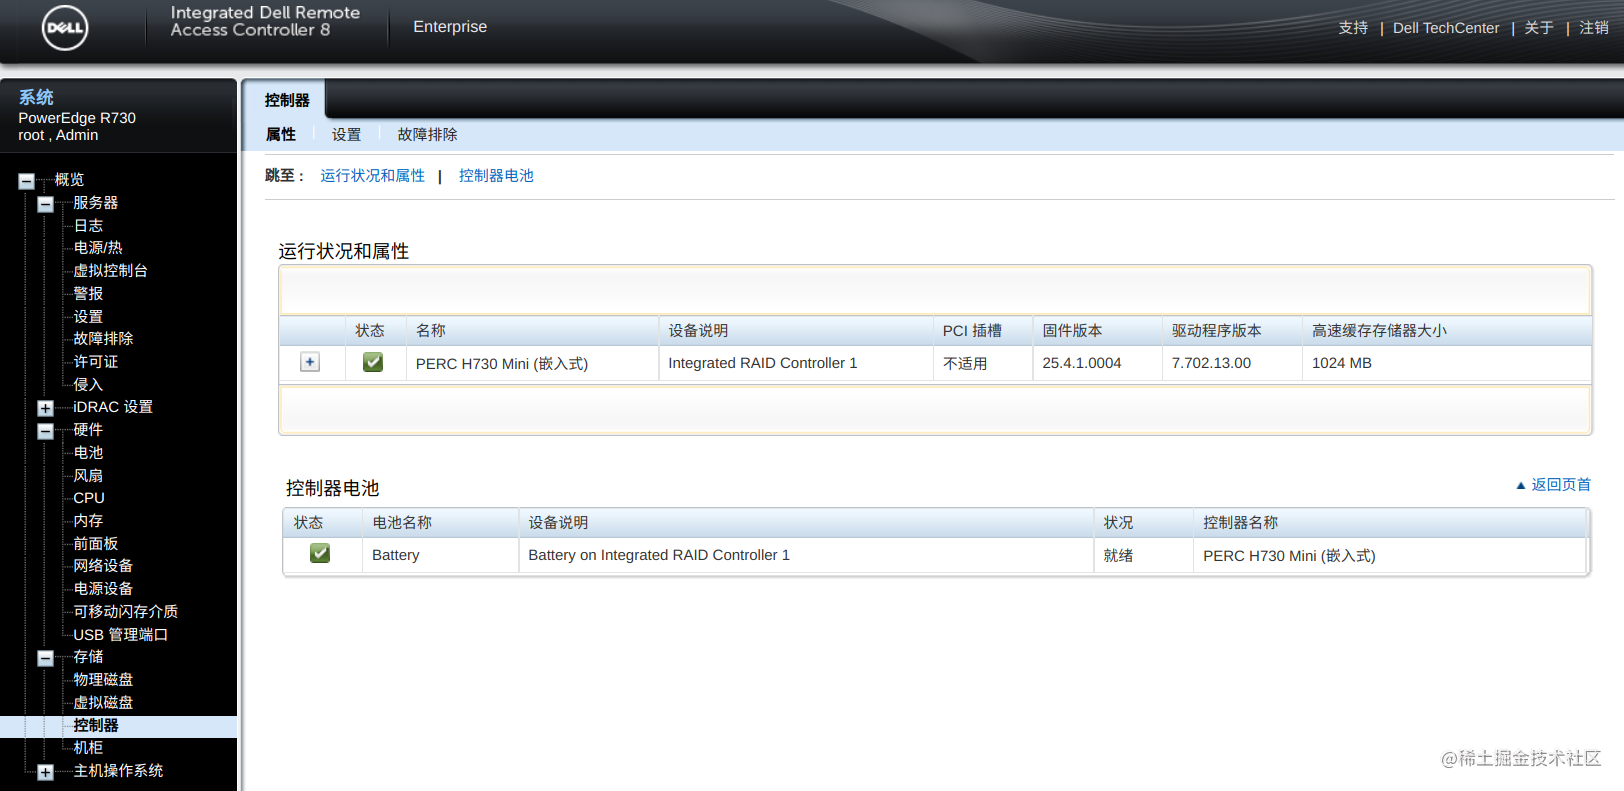Open the 支持 link in header
Image resolution: width=1624 pixels, height=791 pixels.
click(1353, 28)
